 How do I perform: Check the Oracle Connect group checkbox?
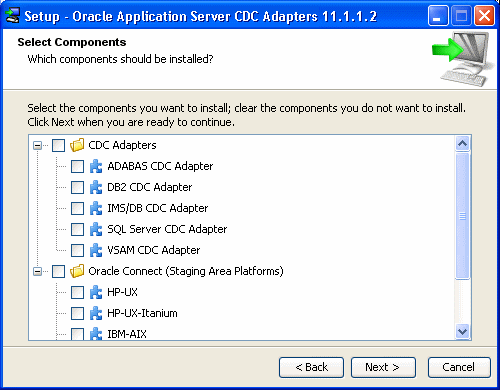(58, 271)
